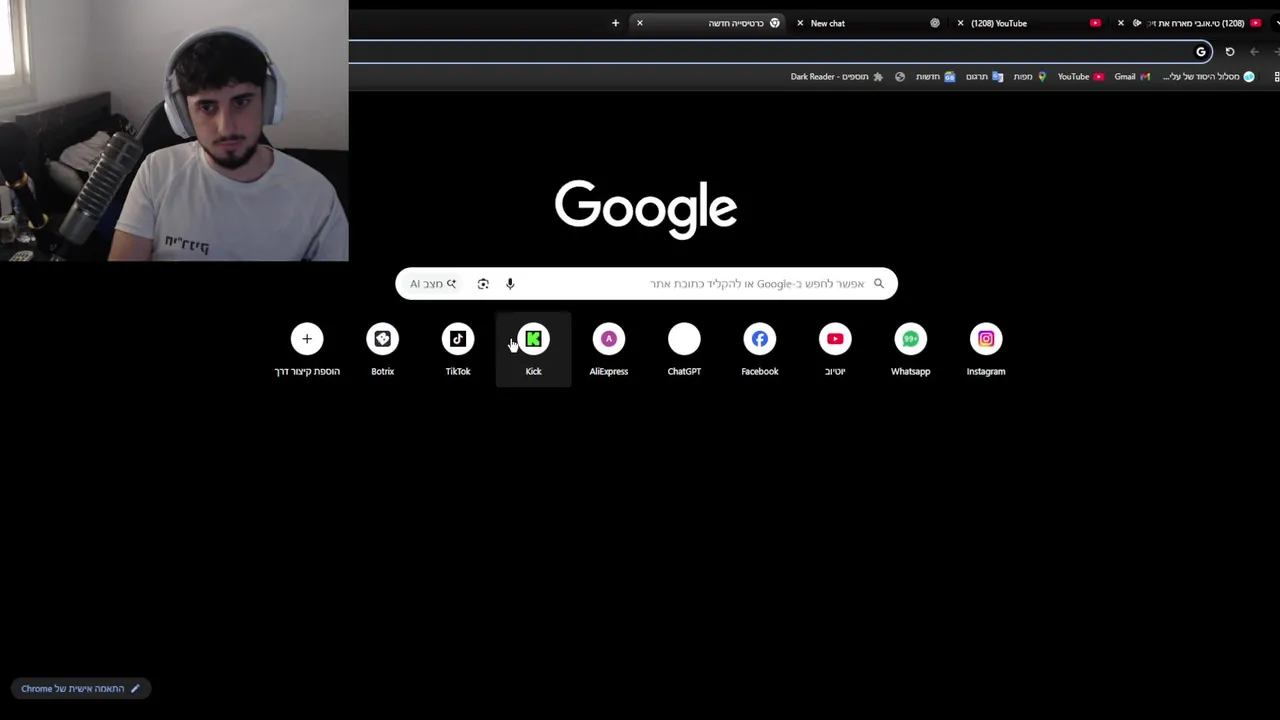
Task: Click the Google logo
Action: [x=646, y=209]
